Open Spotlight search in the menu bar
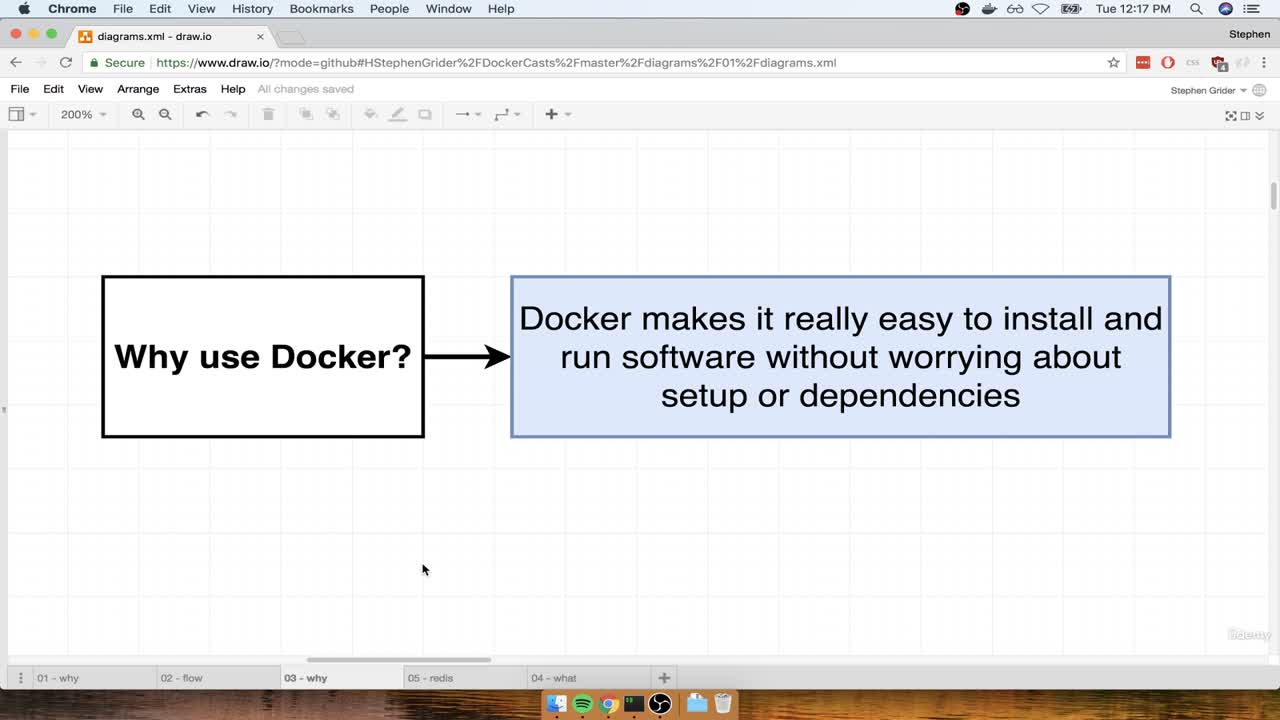 pyautogui.click(x=1196, y=9)
